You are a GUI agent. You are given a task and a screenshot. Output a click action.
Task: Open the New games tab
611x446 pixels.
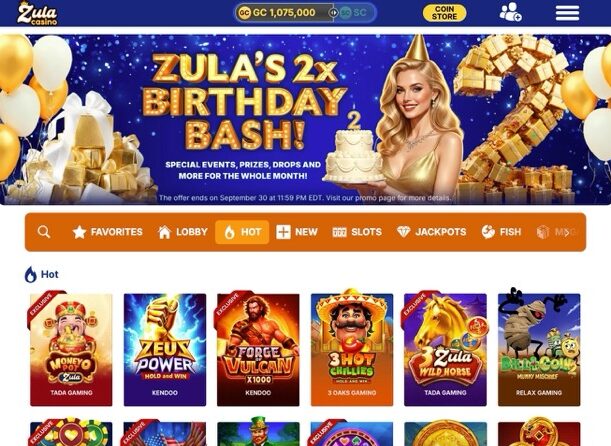click(297, 232)
